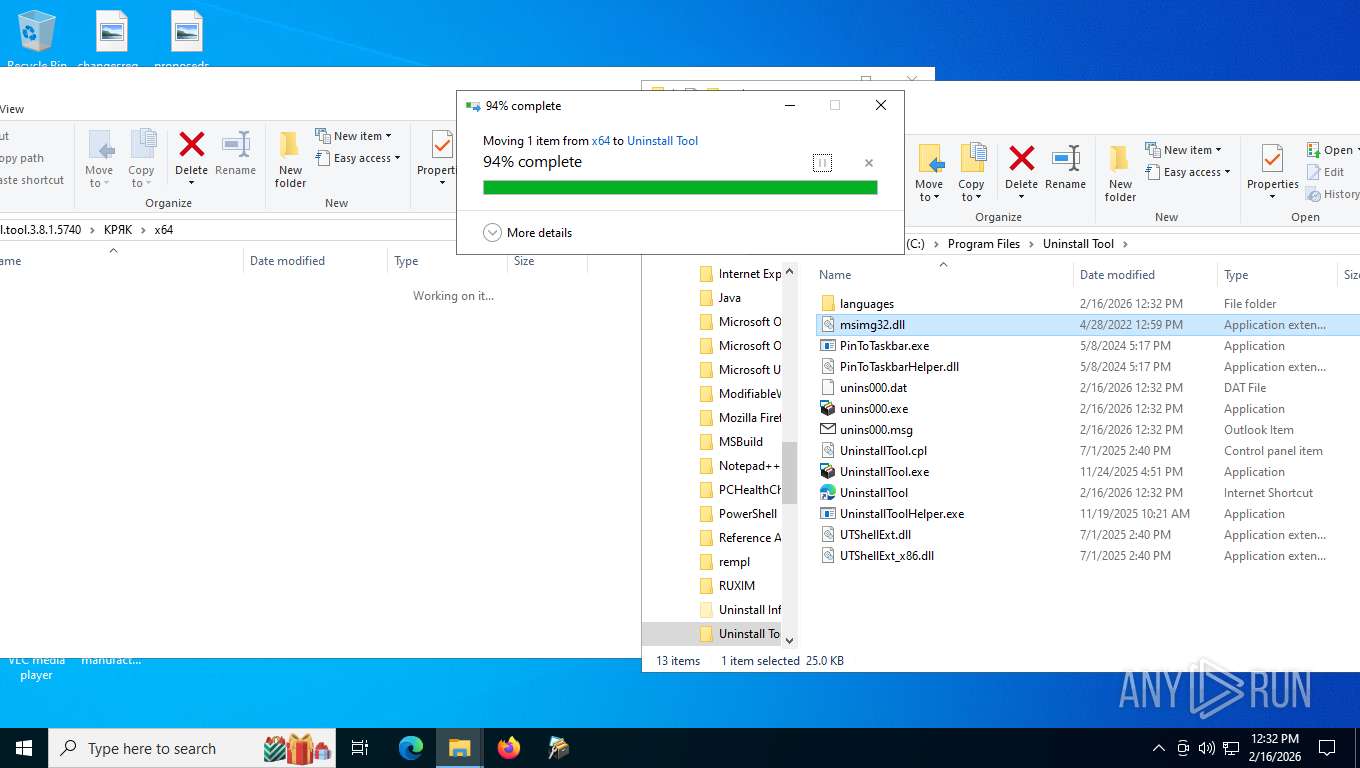Select UninstallTool.cpl file

click(883, 451)
